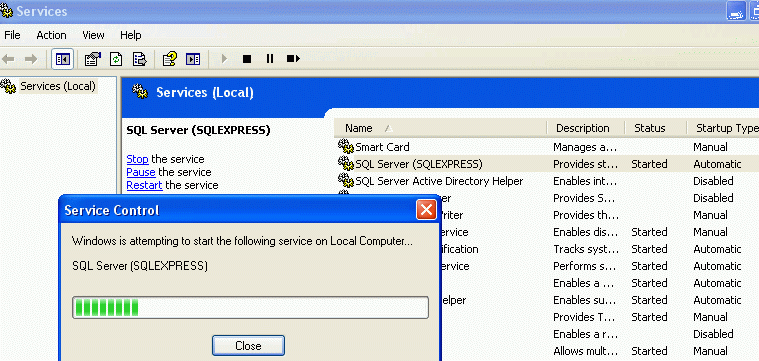The height and width of the screenshot is (361, 759).
Task: Open the Action menu
Action: [x=51, y=35]
